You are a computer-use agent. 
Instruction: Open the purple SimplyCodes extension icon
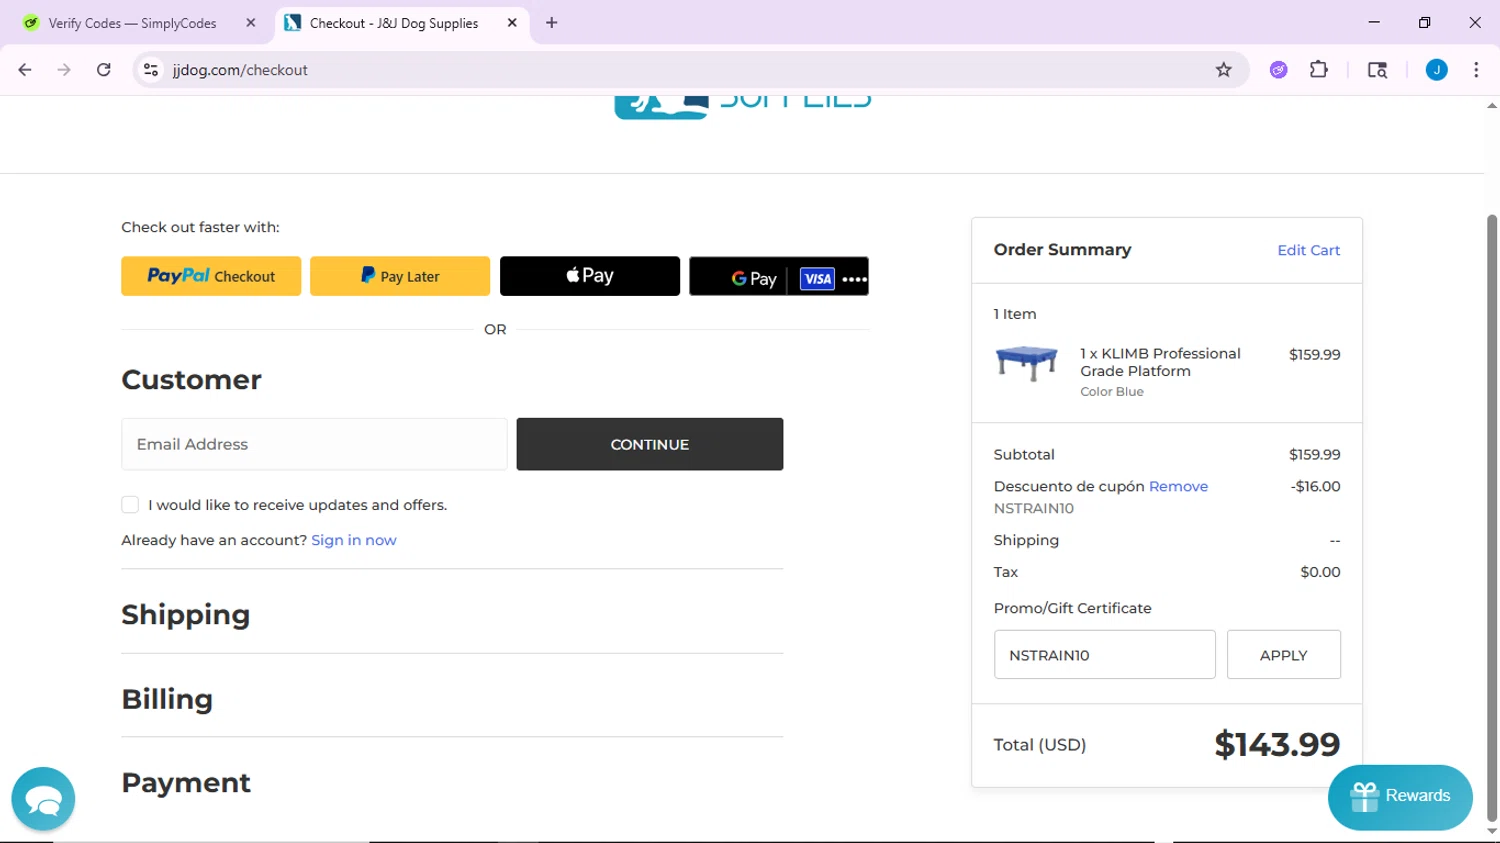tap(1278, 70)
